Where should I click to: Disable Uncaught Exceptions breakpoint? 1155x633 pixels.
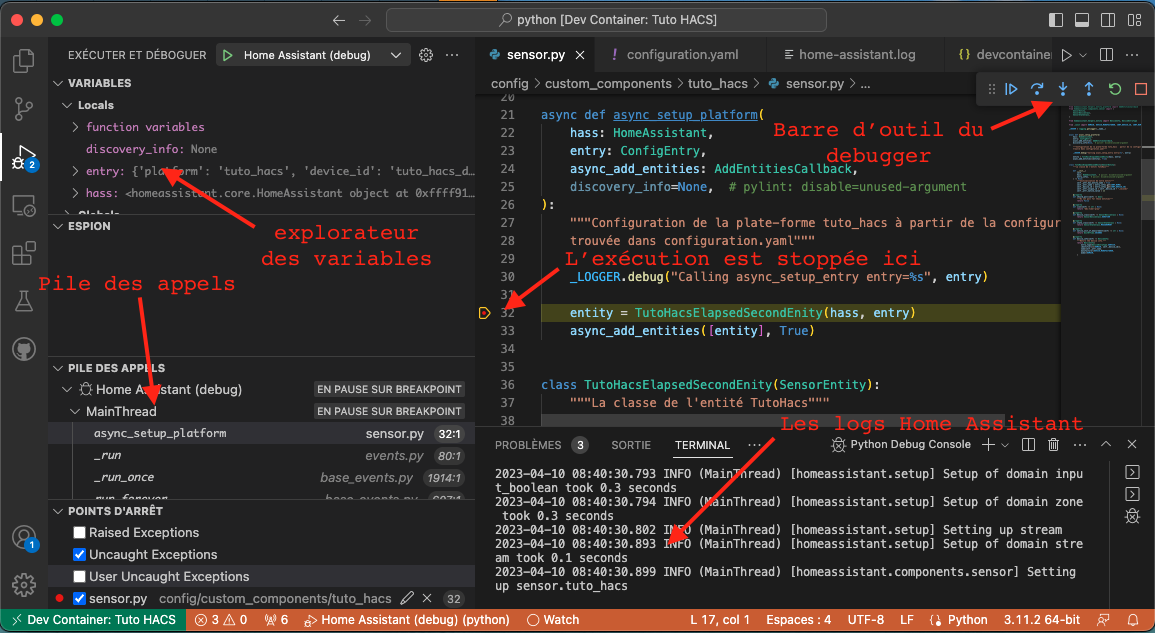80,555
